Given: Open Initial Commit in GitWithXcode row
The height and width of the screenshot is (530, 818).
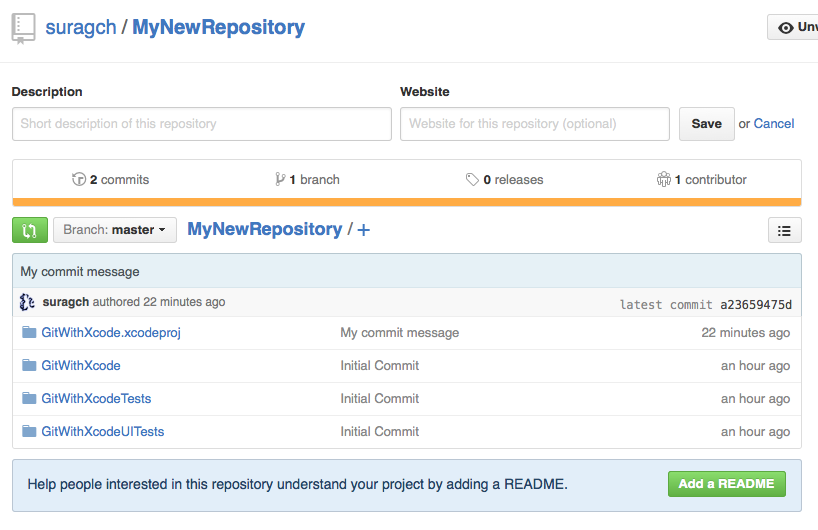Looking at the screenshot, I should pyautogui.click(x=380, y=366).
